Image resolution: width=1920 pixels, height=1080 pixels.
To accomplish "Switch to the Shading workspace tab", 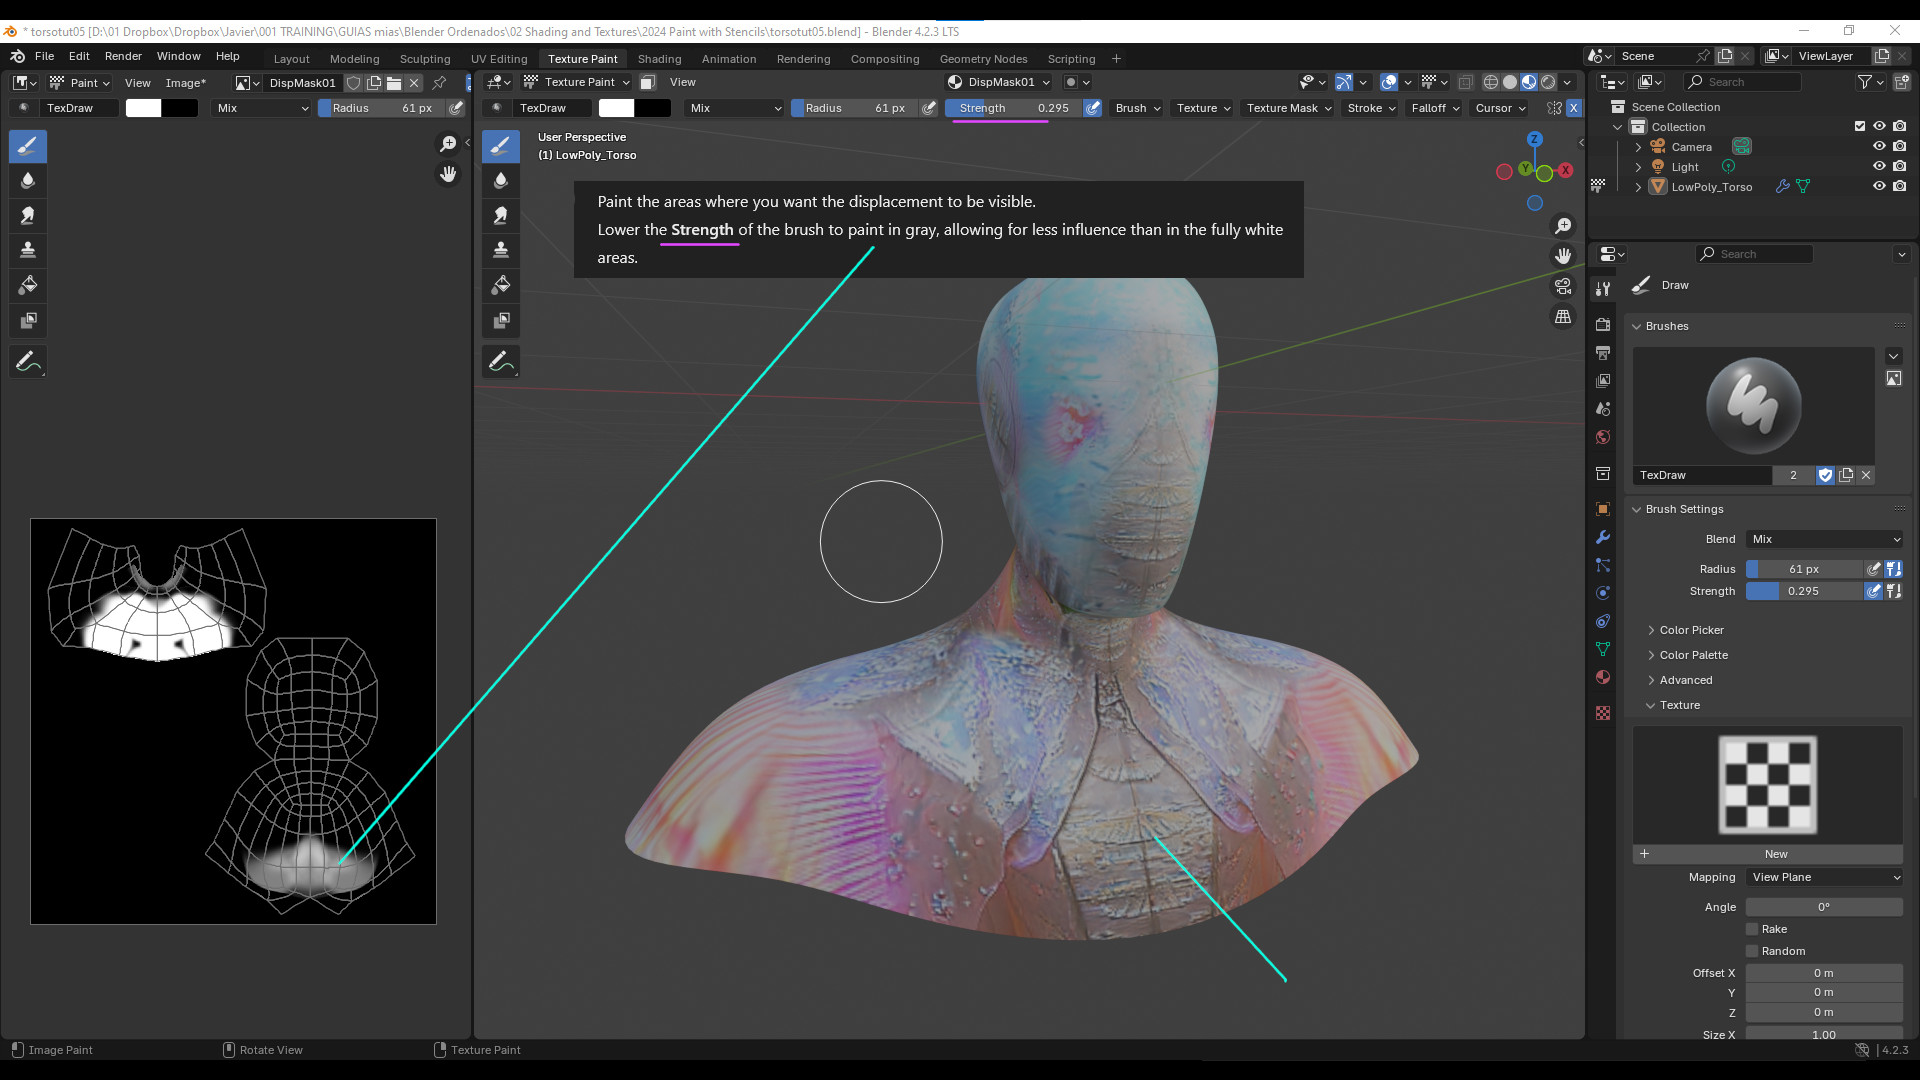I will [x=659, y=59].
